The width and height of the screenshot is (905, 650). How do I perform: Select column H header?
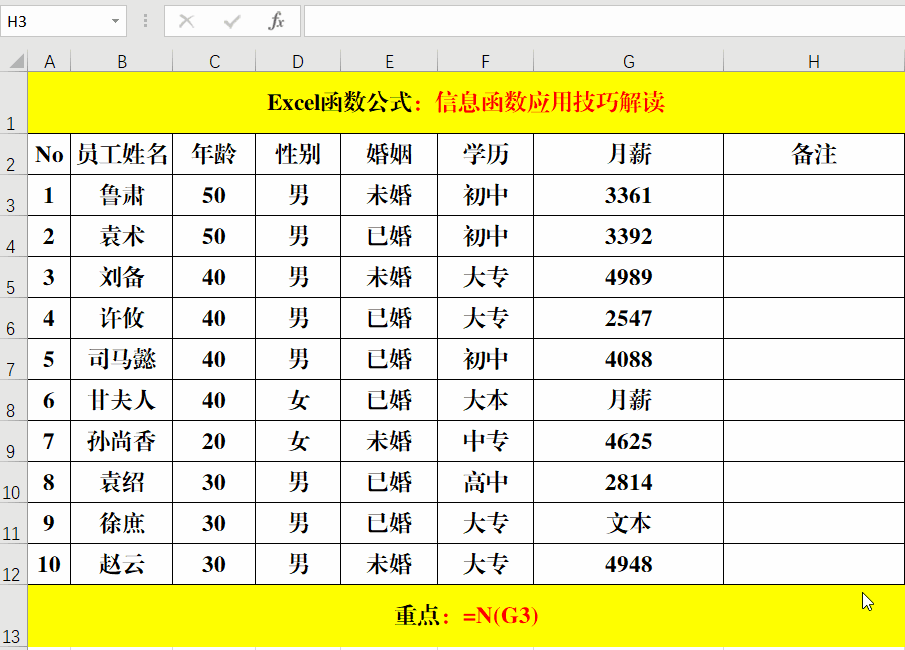pyautogui.click(x=814, y=61)
